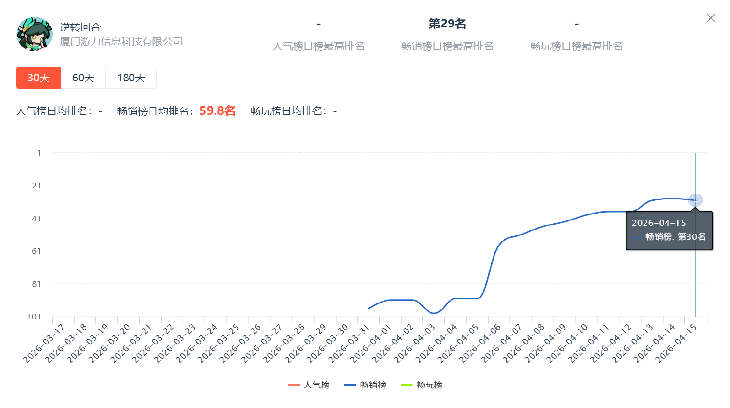Image resolution: width=730 pixels, height=408 pixels.
Task: Toggle the 人气榜 red legend series
Action: point(309,385)
